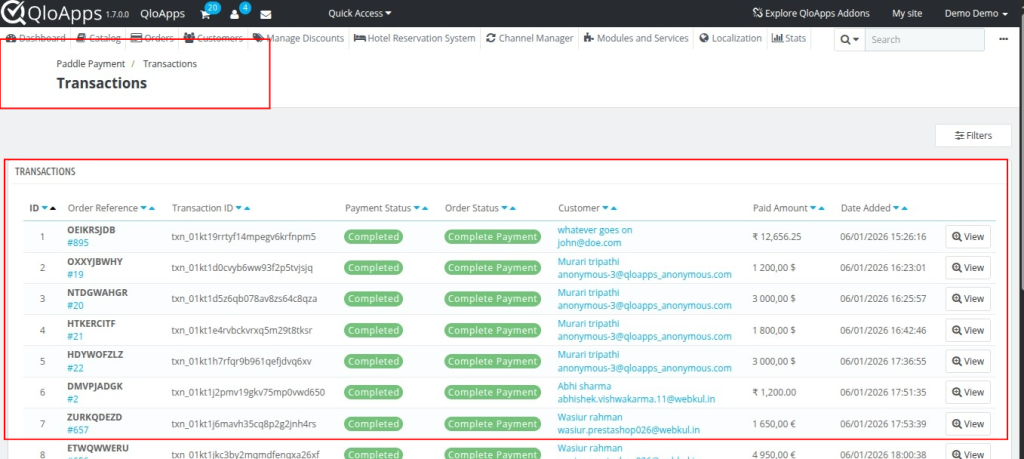
Task: Open order link #657
Action: coord(78,430)
